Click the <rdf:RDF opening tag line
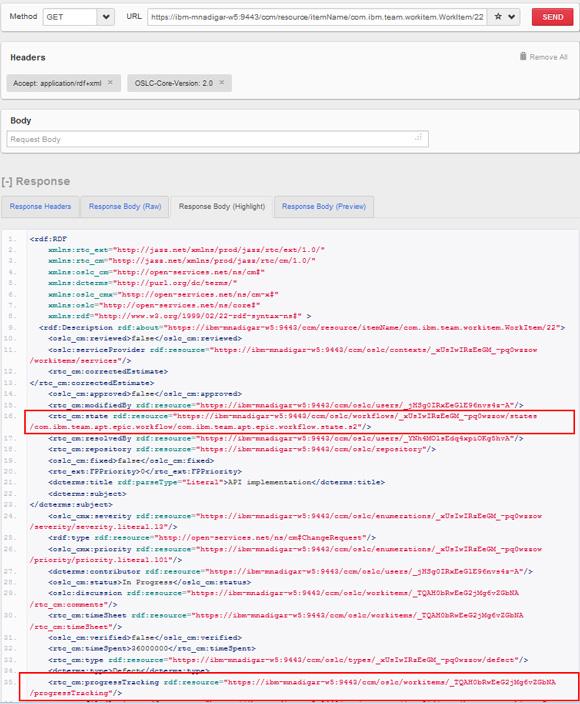The width and height of the screenshot is (580, 704). tap(48, 239)
